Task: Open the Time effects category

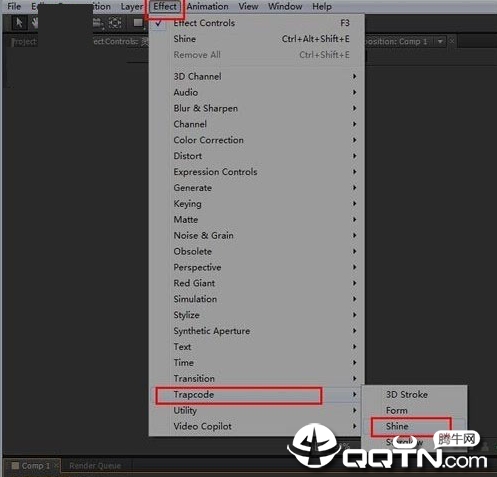Action: click(x=257, y=363)
